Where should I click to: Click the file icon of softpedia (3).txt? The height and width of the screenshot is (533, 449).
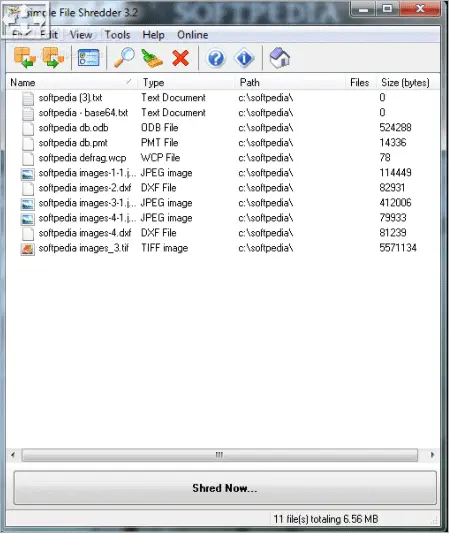pyautogui.click(x=28, y=98)
